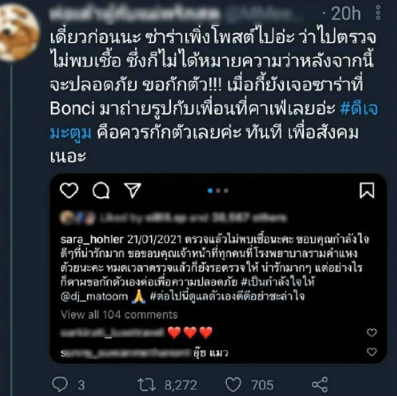Viewport: 397px width, 396px height.
Task: Like the comment reading อุ๊ย แมว
Action: tap(372, 352)
